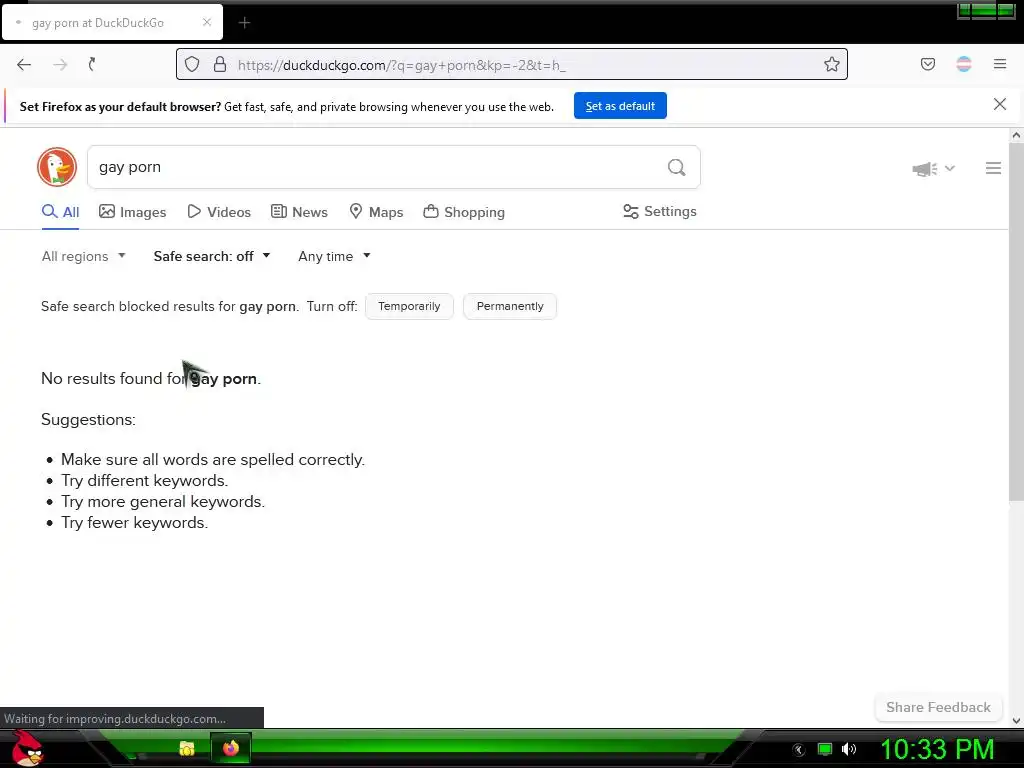The width and height of the screenshot is (1024, 768).
Task: Click the Start menu Angry Bird icon
Action: pos(27,748)
